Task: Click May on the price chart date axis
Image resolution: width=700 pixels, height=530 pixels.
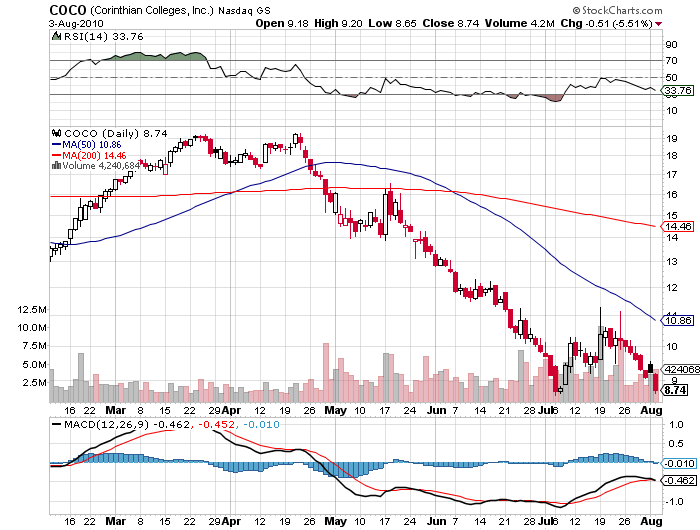Action: coord(335,410)
